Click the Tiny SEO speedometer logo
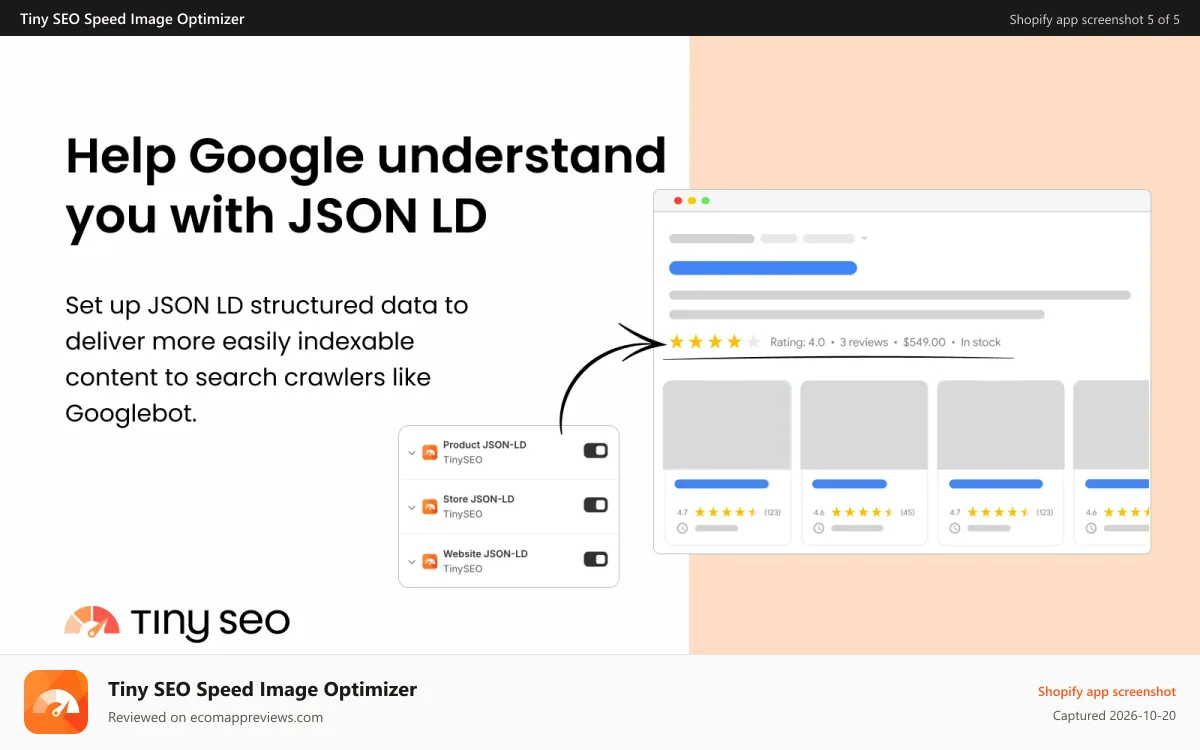Screen dimensions: 1200x750 point(92,622)
